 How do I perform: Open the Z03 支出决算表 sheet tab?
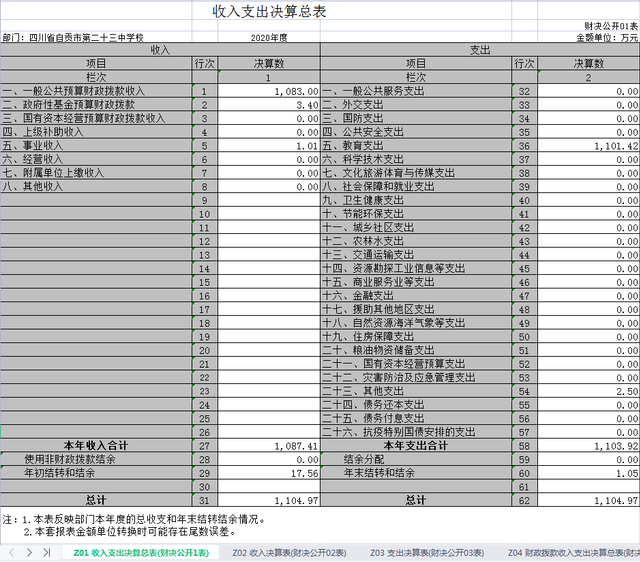pyautogui.click(x=428, y=552)
